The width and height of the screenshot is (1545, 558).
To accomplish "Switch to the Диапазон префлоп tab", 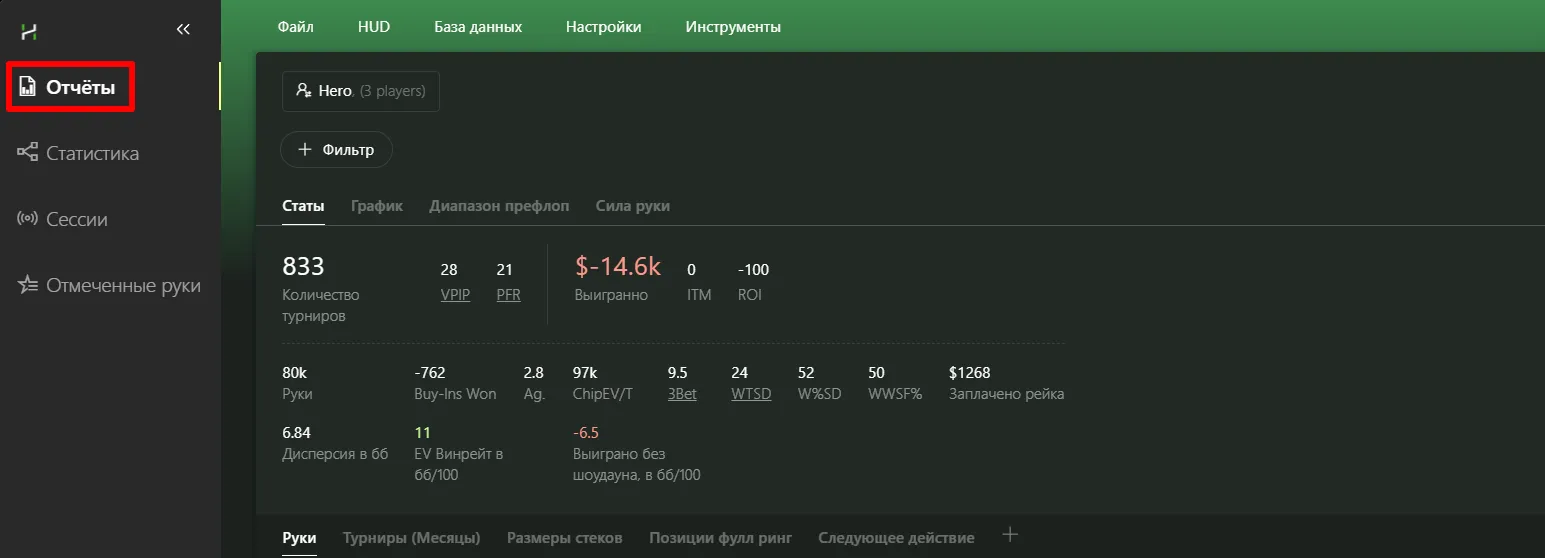I will (499, 206).
